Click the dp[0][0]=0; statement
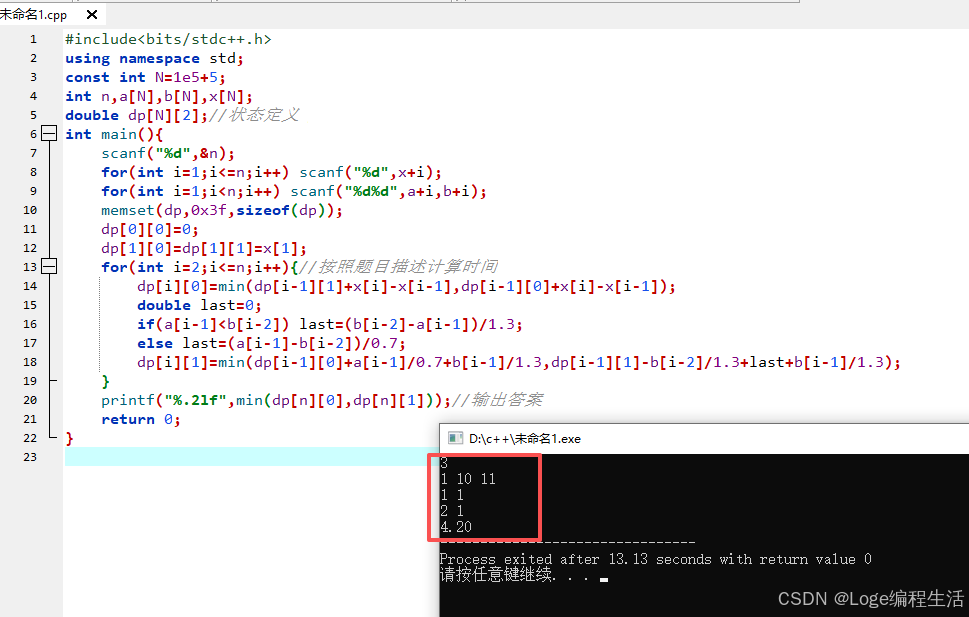969x617 pixels. click(x=150, y=229)
